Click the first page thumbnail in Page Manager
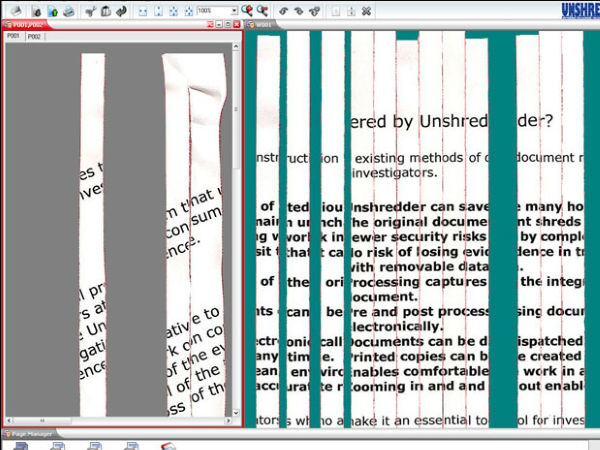600x450 pixels. pyautogui.click(x=22, y=446)
